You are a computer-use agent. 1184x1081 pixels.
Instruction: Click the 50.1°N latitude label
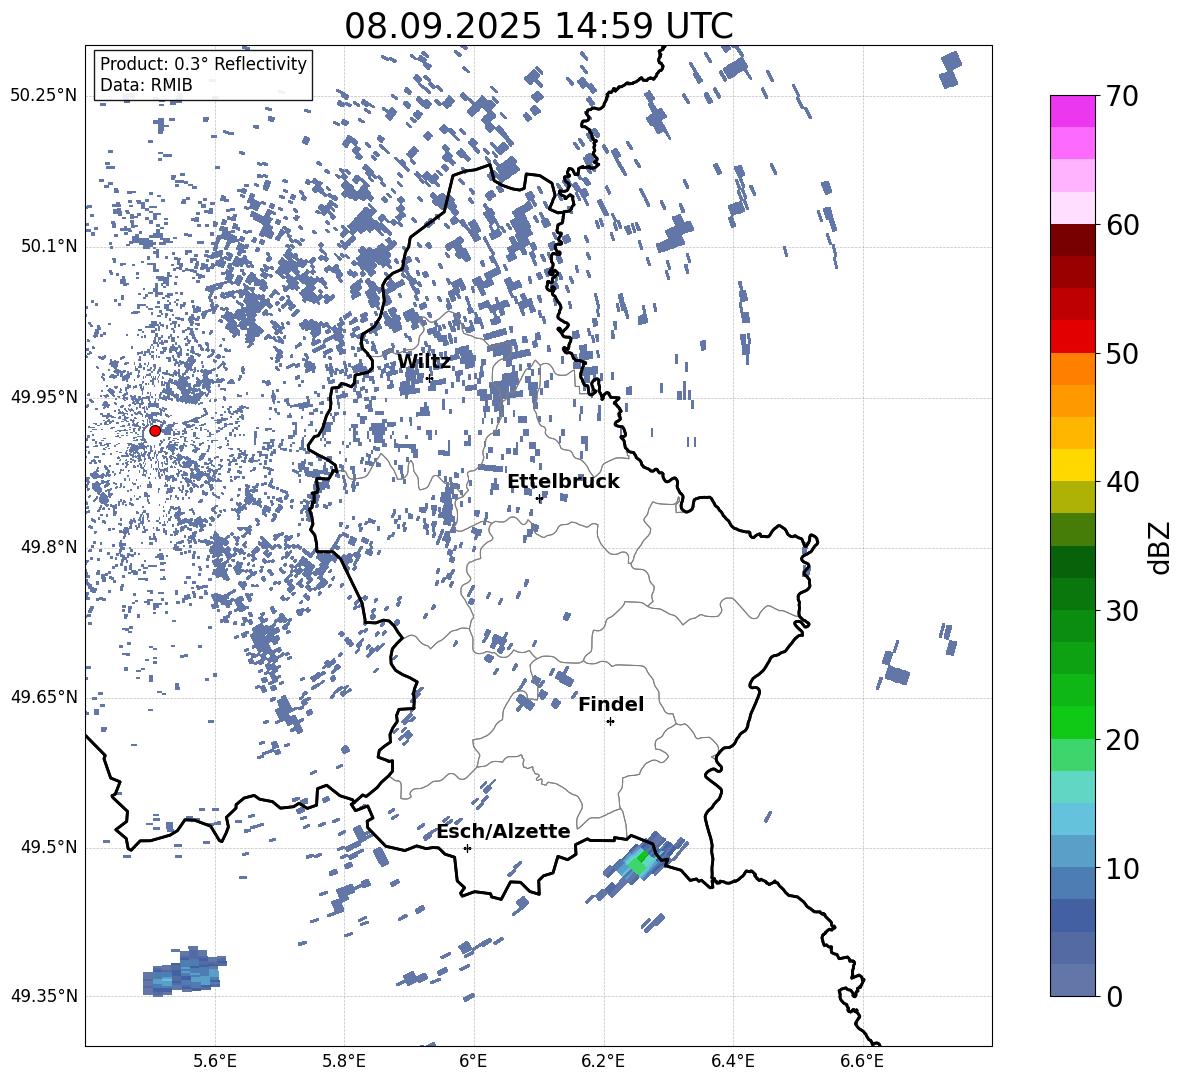click(x=49, y=247)
